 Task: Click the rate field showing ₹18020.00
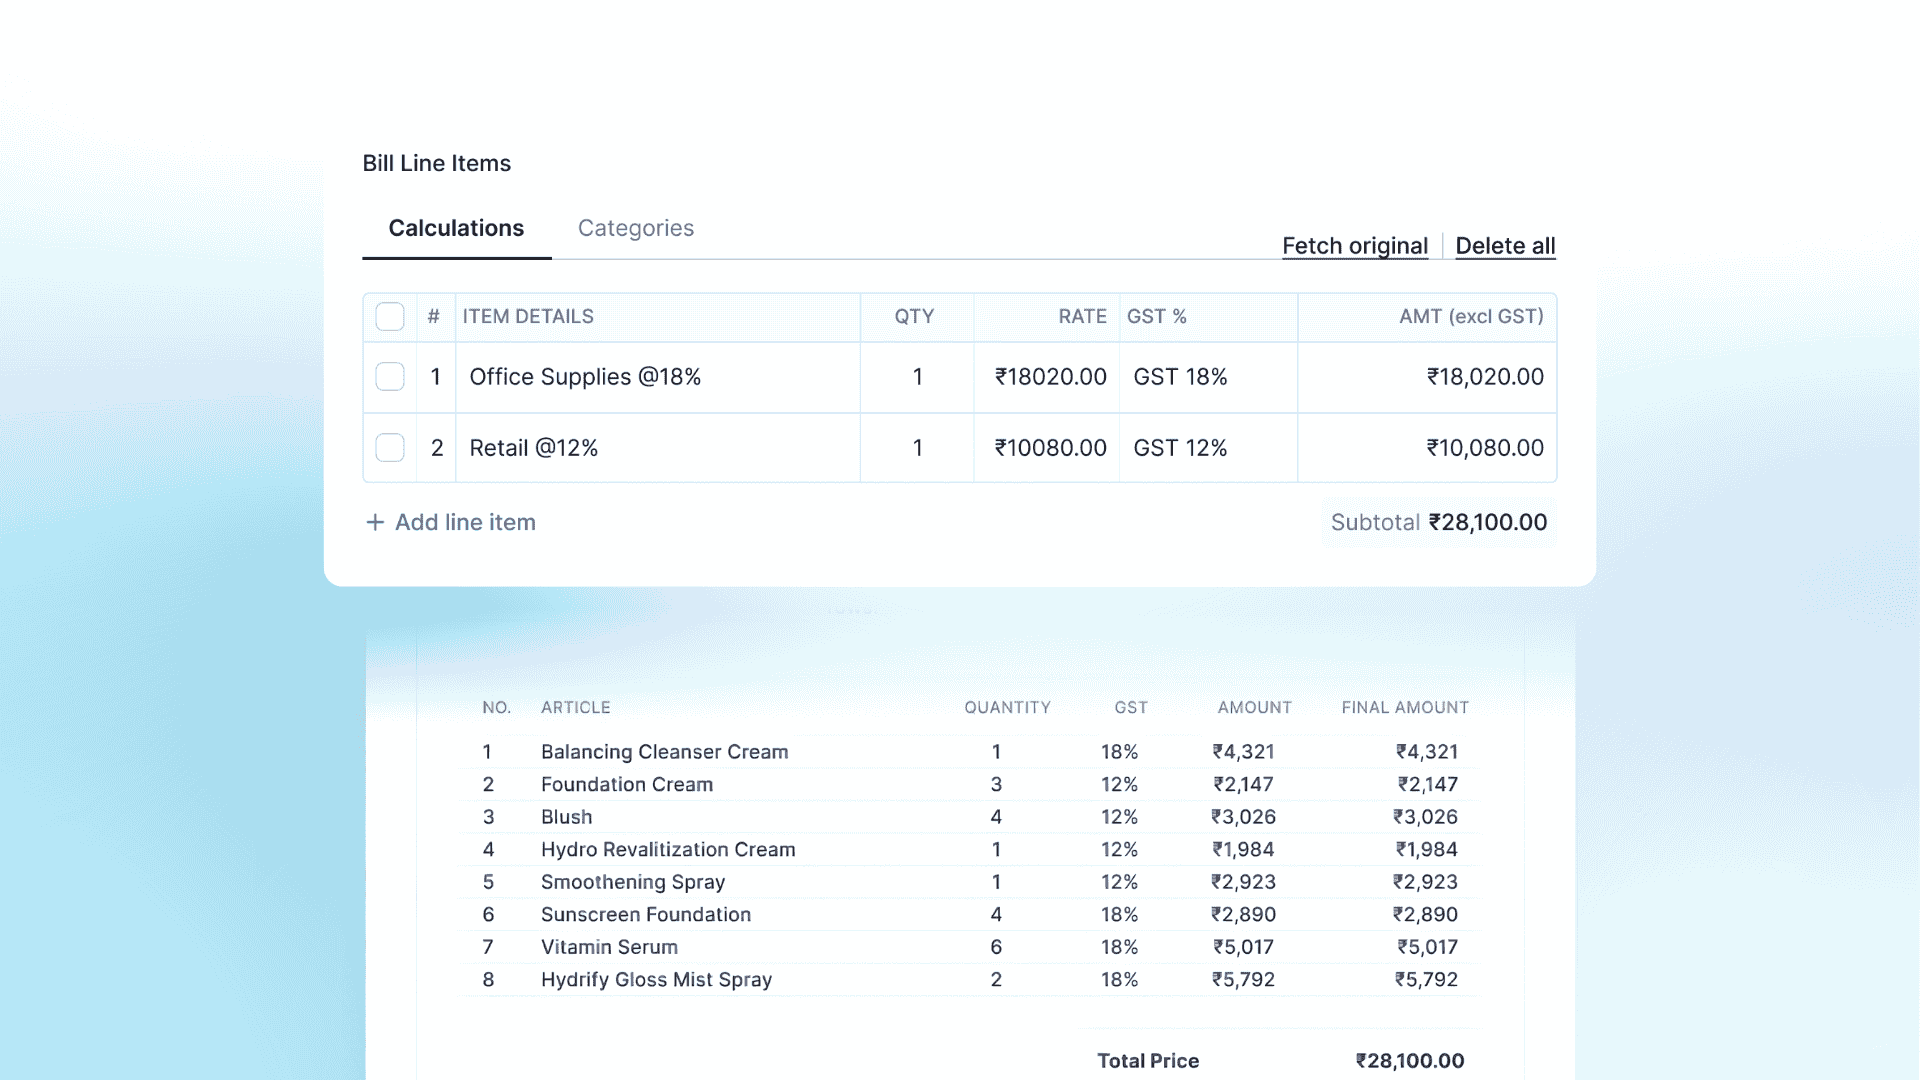(1050, 377)
